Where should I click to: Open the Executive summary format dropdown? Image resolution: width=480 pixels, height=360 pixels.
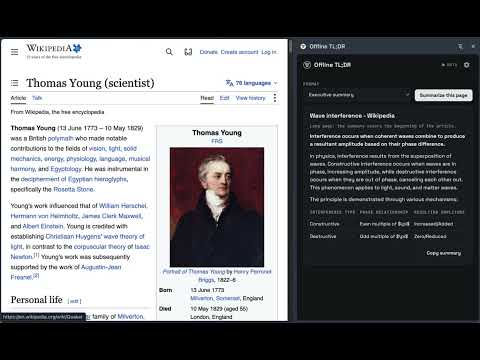pos(357,95)
